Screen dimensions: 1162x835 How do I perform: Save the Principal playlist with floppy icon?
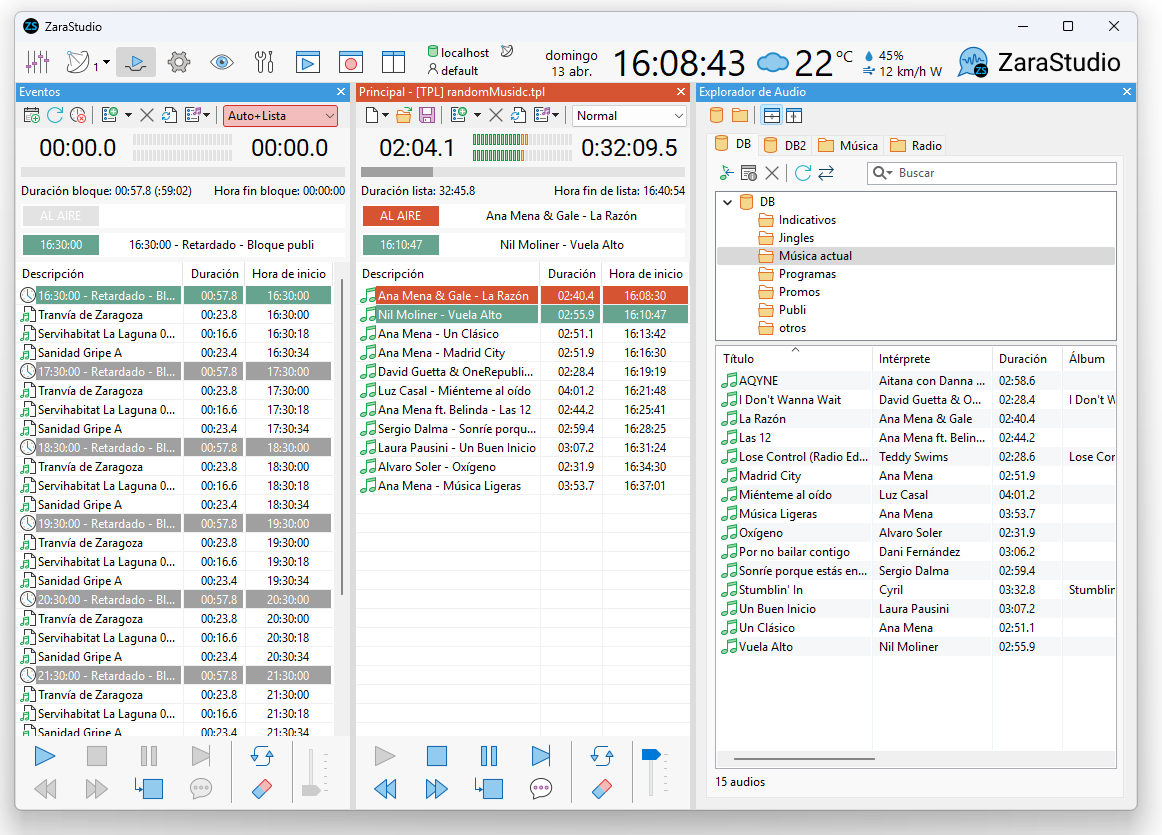pos(427,116)
